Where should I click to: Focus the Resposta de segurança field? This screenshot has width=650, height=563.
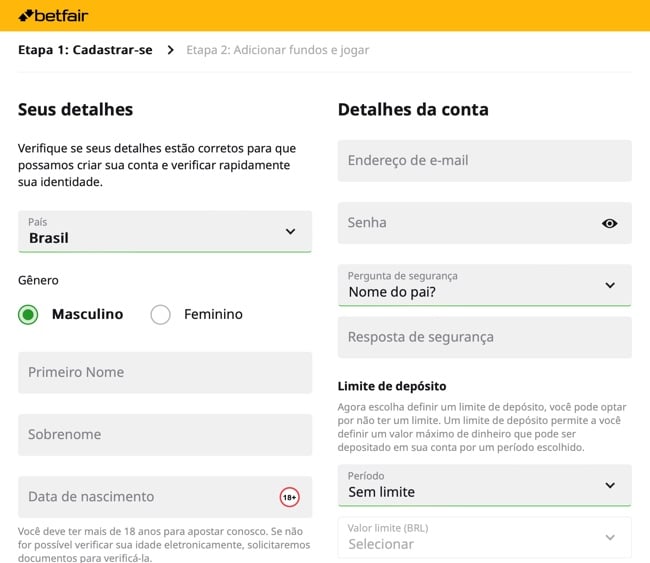(x=485, y=337)
